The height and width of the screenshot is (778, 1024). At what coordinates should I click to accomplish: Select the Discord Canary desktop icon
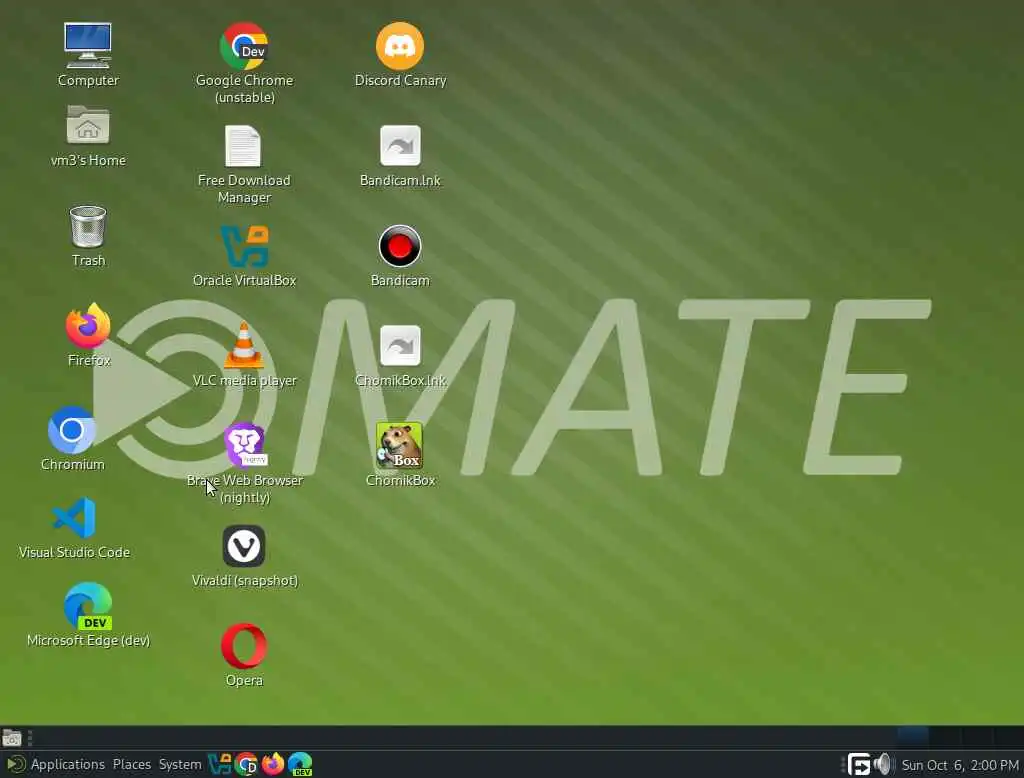coord(400,46)
